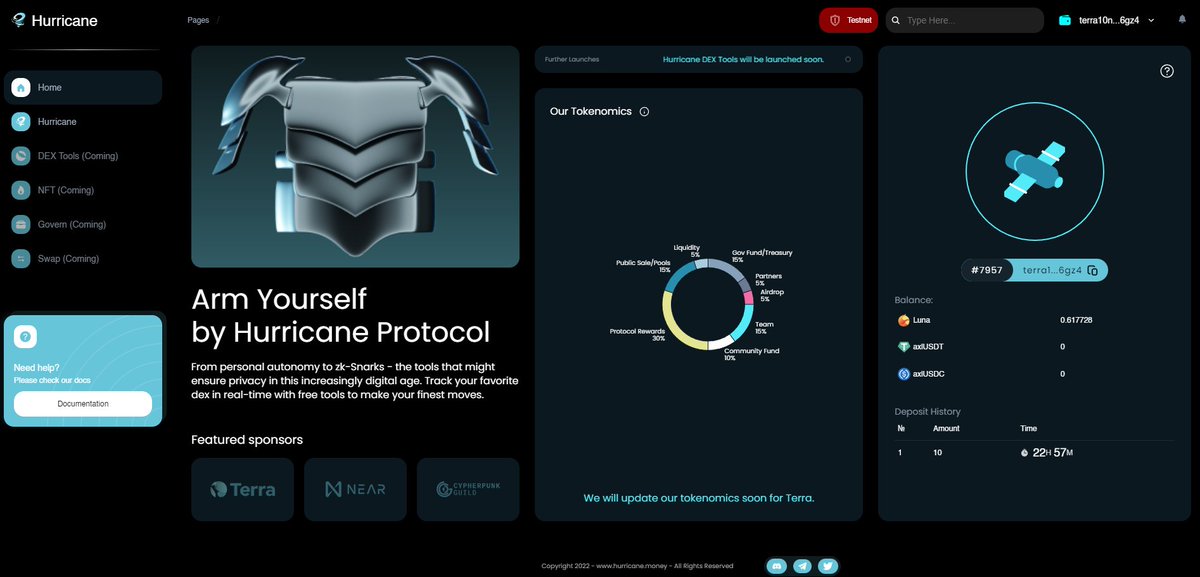Click the Luna token icon

pyautogui.click(x=904, y=320)
